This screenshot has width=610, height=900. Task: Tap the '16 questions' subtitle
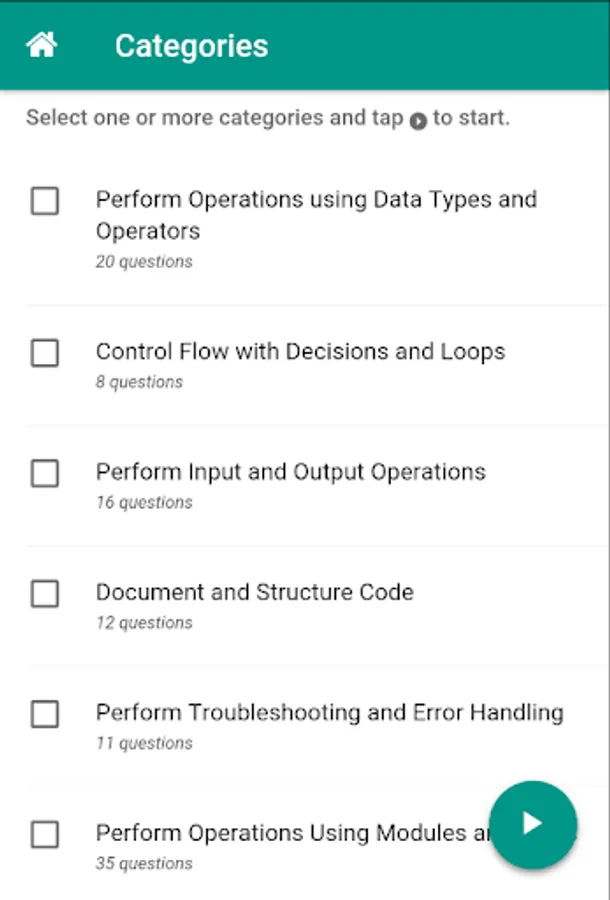coord(144,503)
